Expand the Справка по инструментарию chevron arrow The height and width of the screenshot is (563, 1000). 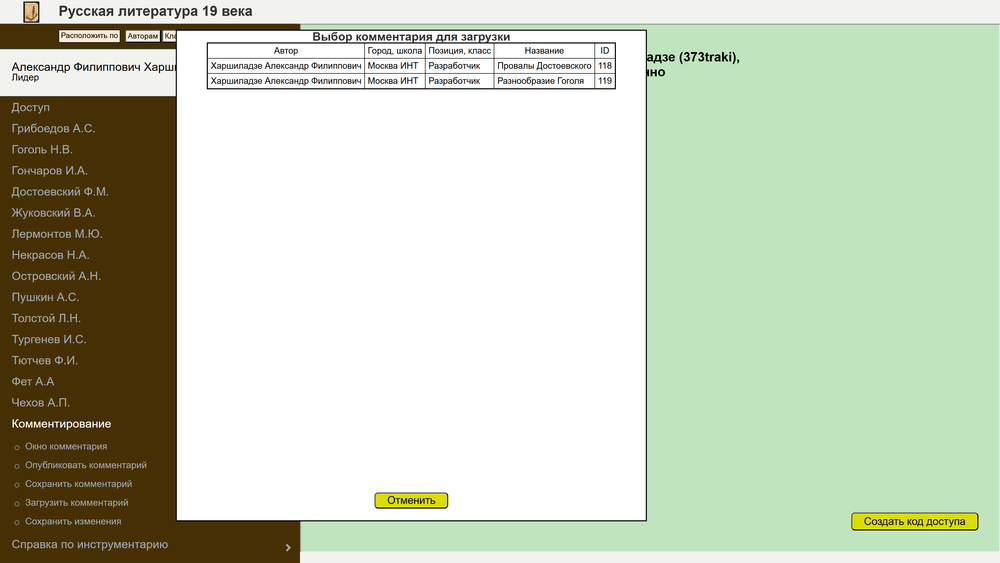pyautogui.click(x=288, y=547)
